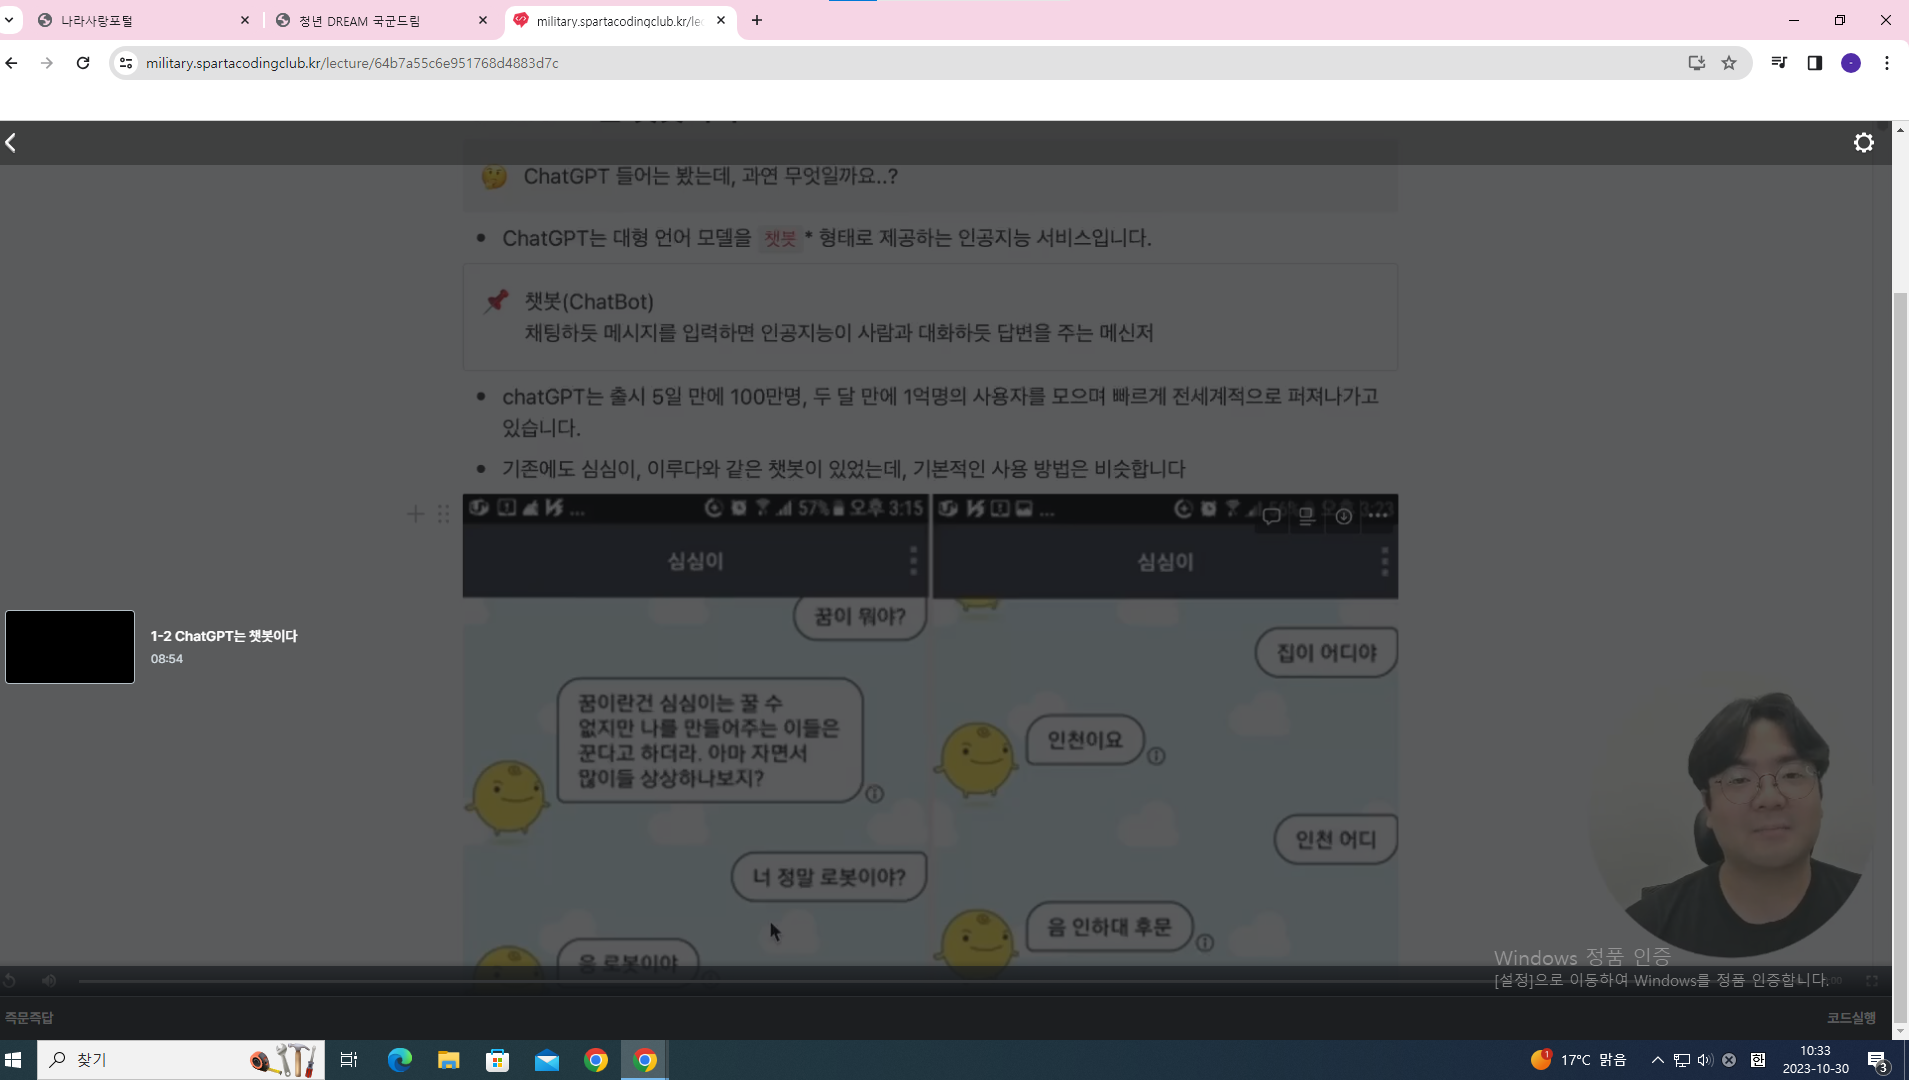The image size is (1909, 1080).
Task: Open the media controls icon in Chrome toolbar
Action: tap(1779, 63)
